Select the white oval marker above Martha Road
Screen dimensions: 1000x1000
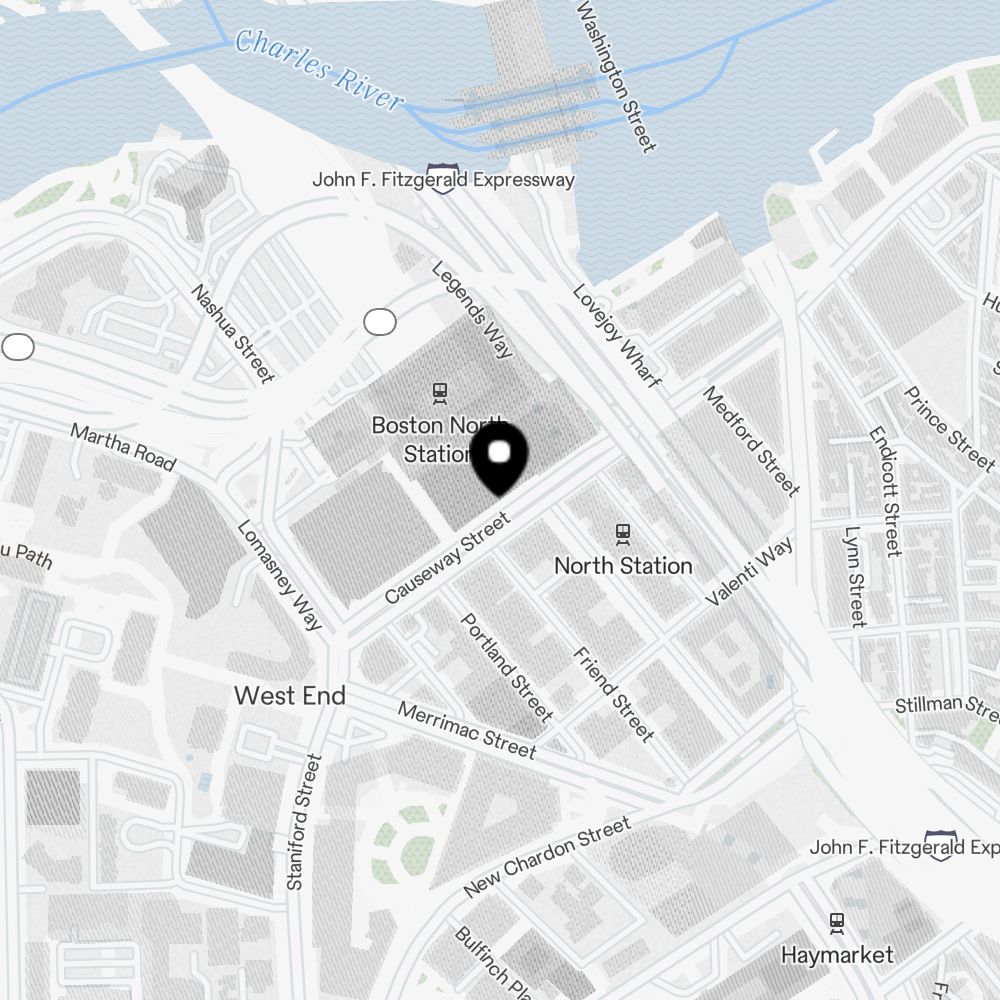coord(18,347)
